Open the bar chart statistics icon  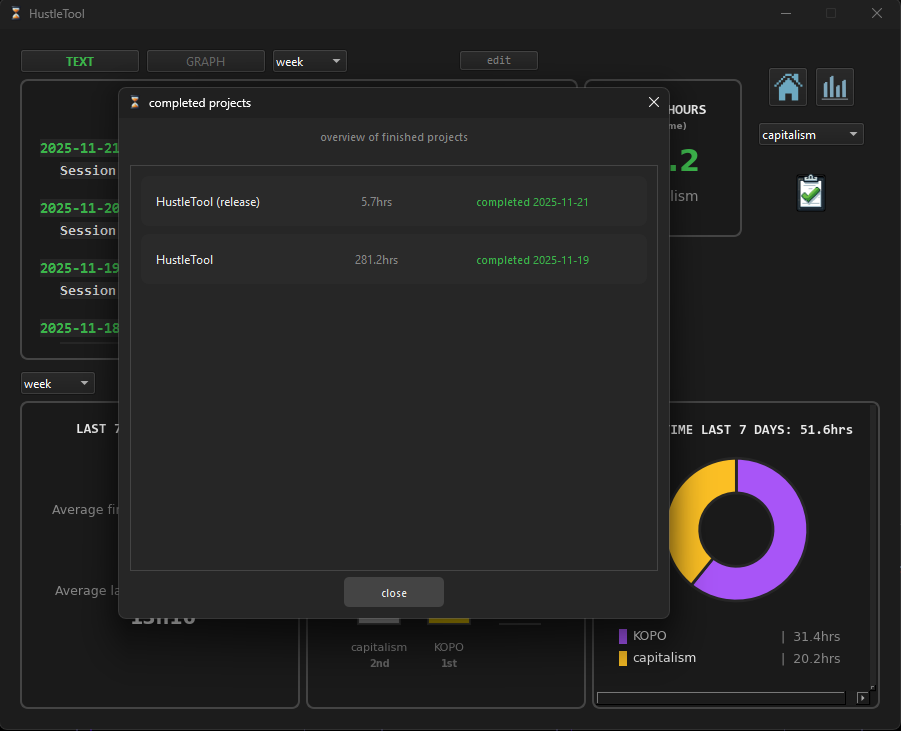834,87
